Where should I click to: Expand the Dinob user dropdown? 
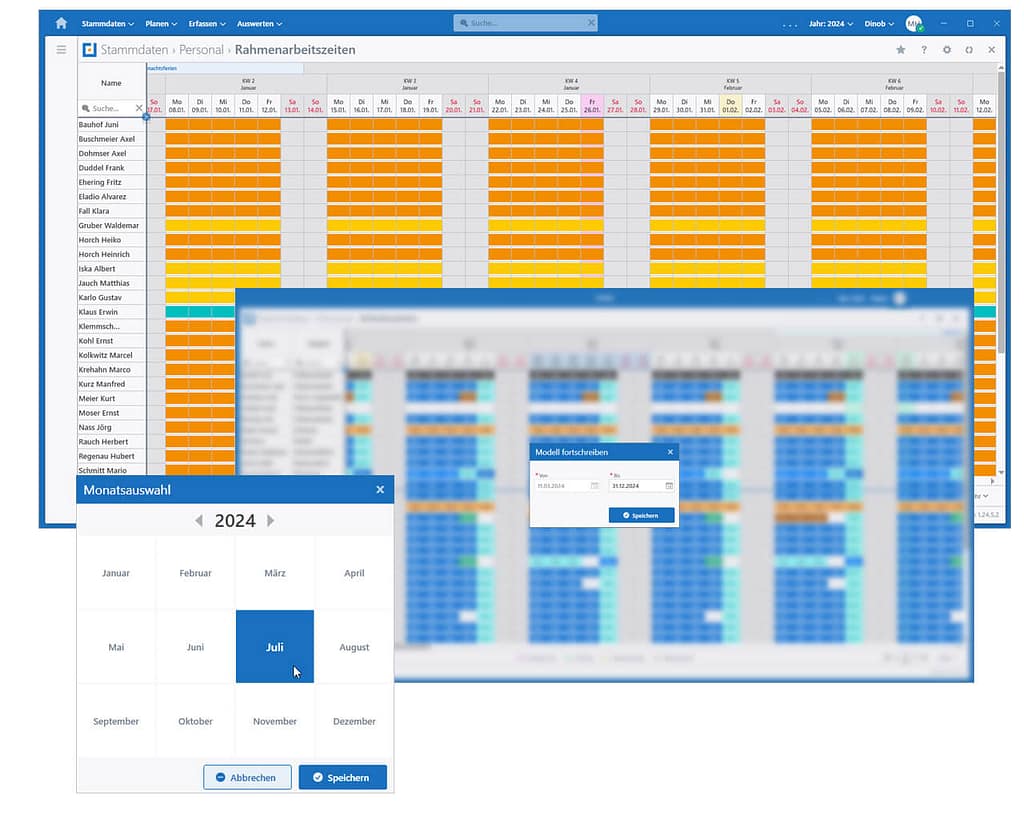point(878,23)
